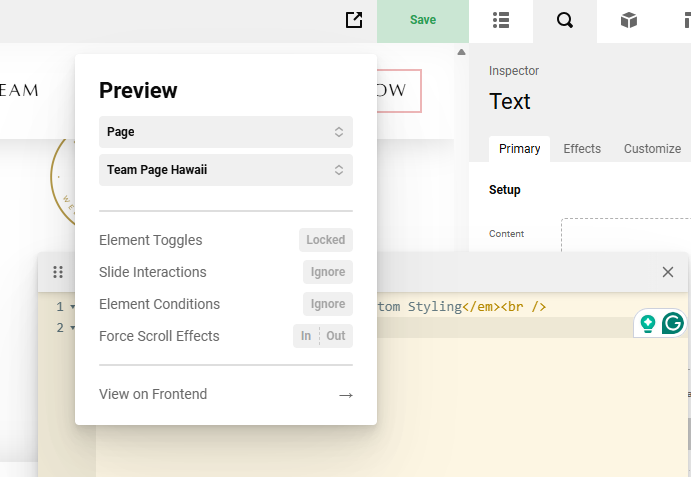The height and width of the screenshot is (477, 691).
Task: Click the Inspector label text
Action: tap(514, 71)
